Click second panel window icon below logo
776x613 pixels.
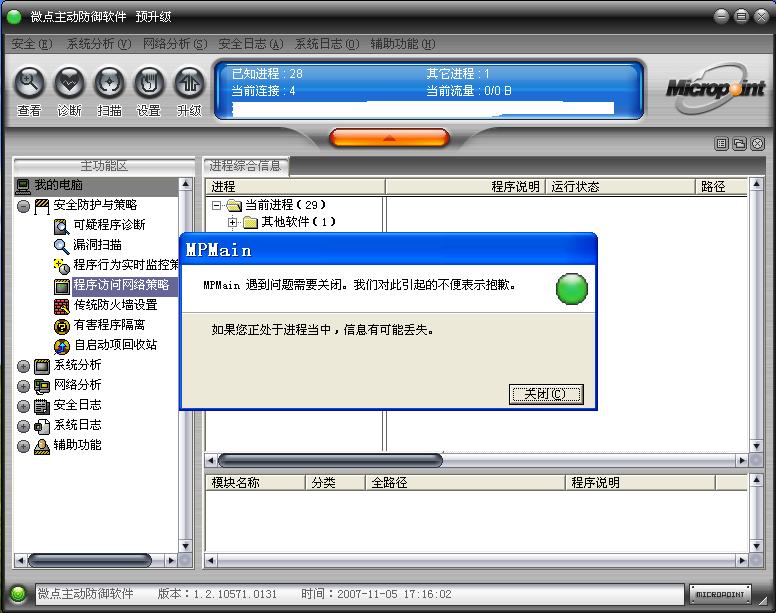tap(739, 144)
